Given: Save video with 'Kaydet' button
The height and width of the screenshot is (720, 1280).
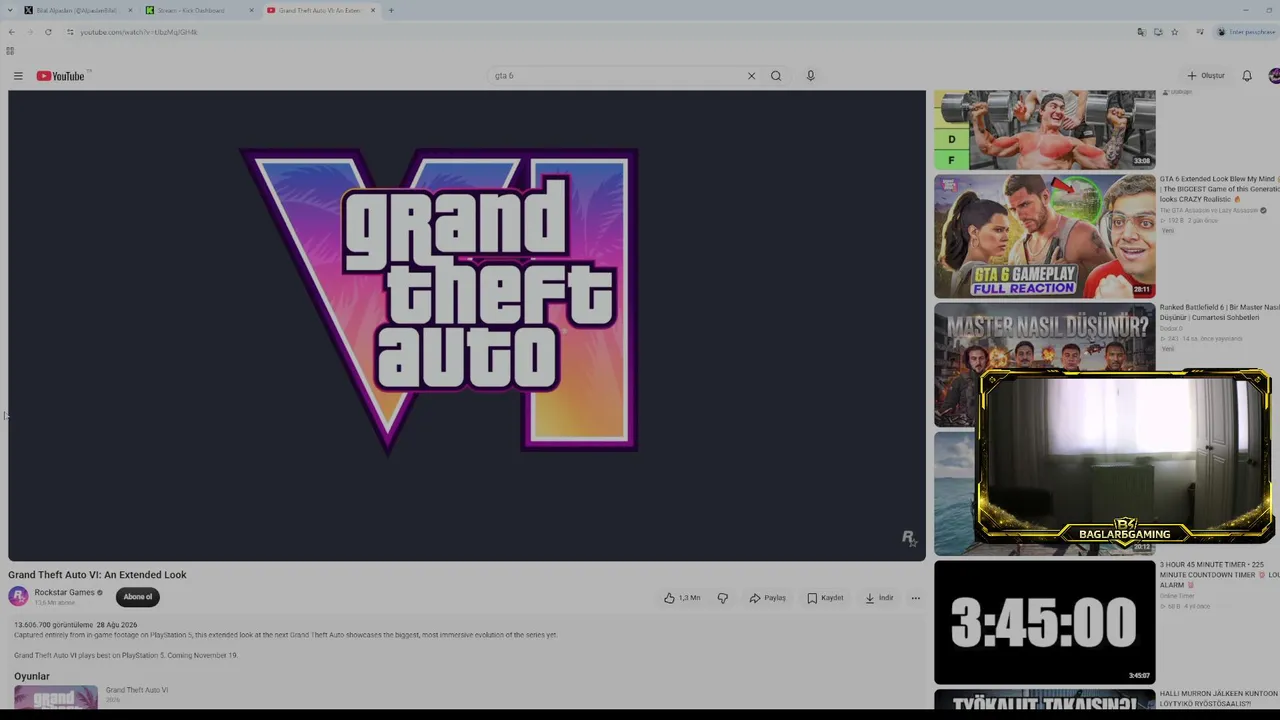Looking at the screenshot, I should [826, 598].
